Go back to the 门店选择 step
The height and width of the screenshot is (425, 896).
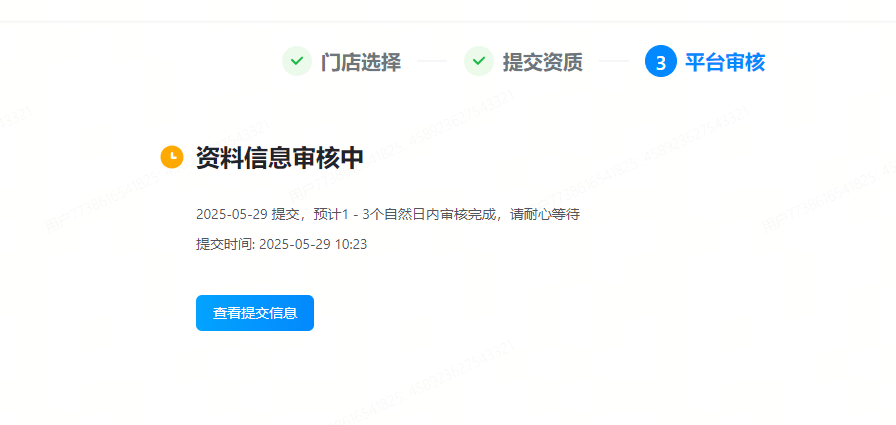[x=361, y=62]
